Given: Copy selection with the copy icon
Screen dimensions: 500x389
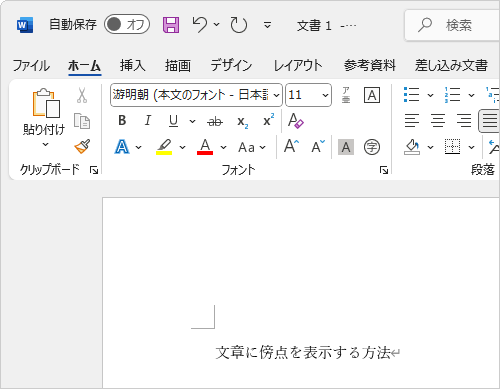Looking at the screenshot, I should 82,121.
